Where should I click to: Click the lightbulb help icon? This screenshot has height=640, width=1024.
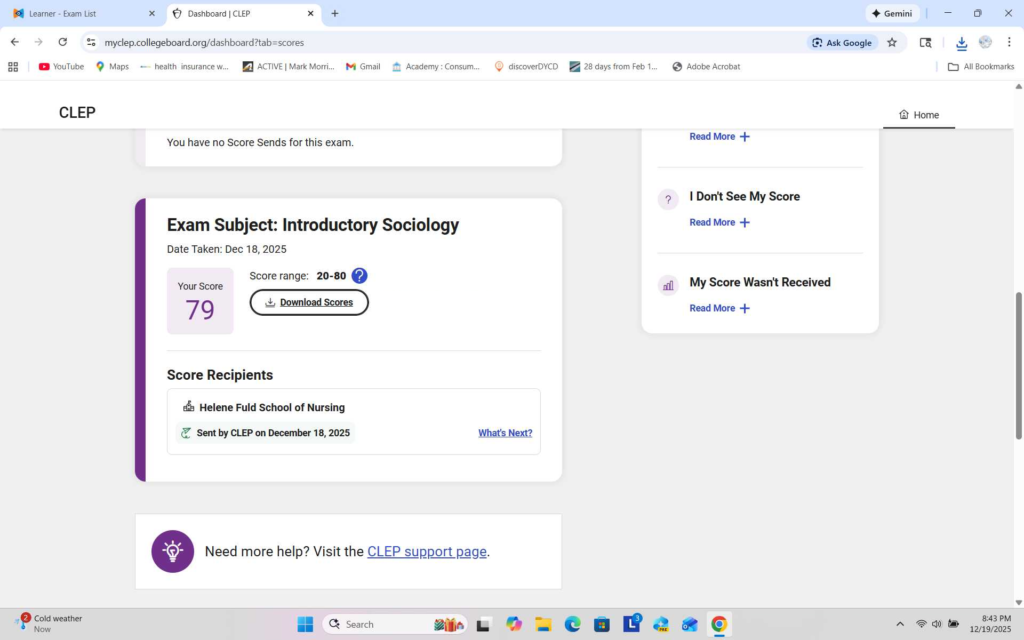[x=173, y=551]
